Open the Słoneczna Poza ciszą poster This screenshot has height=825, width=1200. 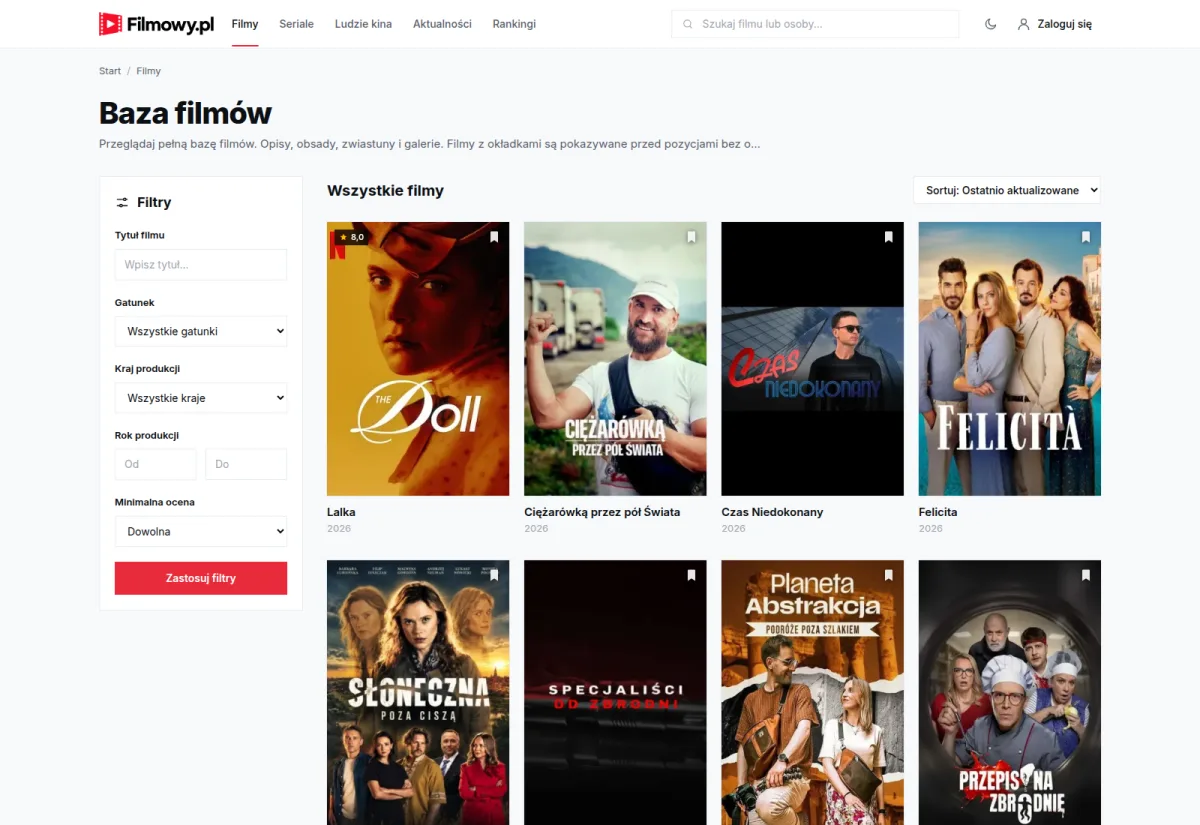pos(418,692)
